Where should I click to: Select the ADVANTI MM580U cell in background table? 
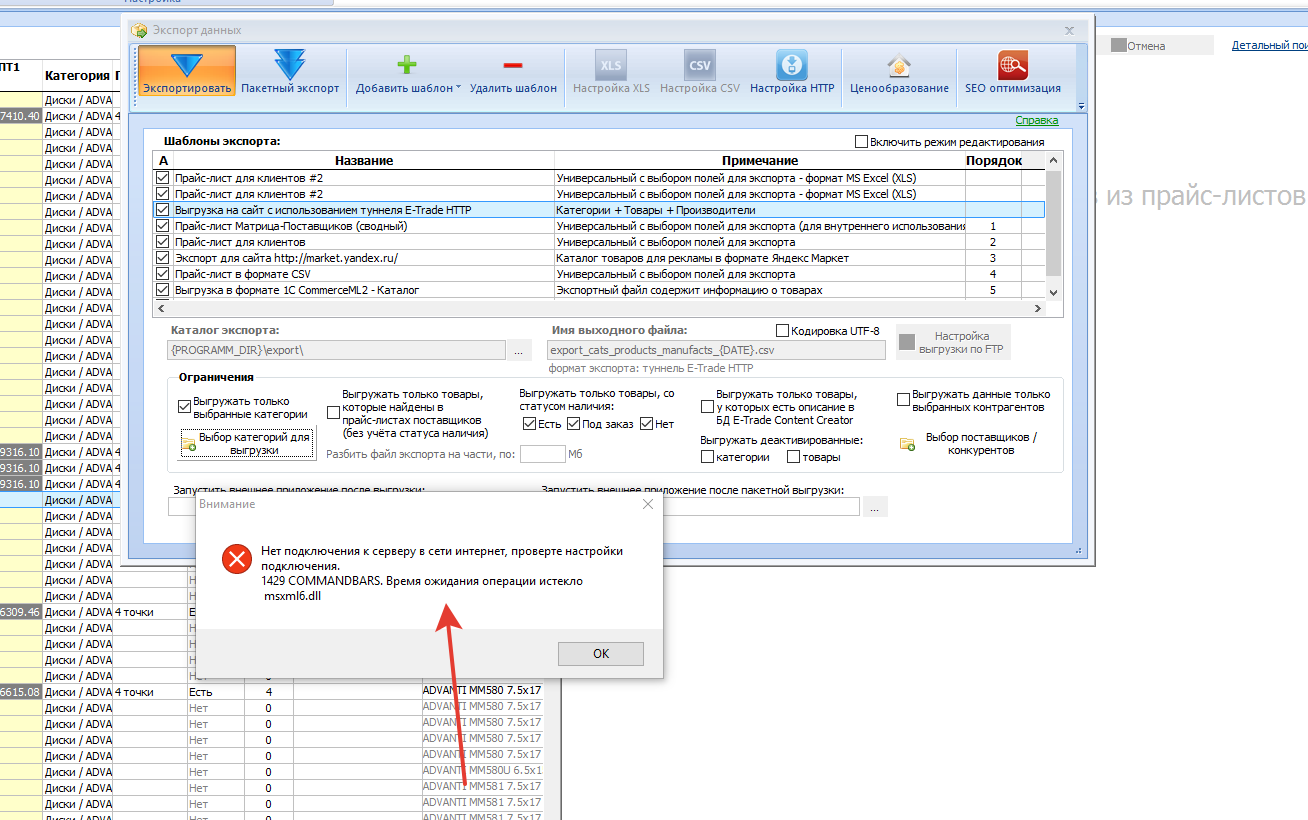pos(483,771)
